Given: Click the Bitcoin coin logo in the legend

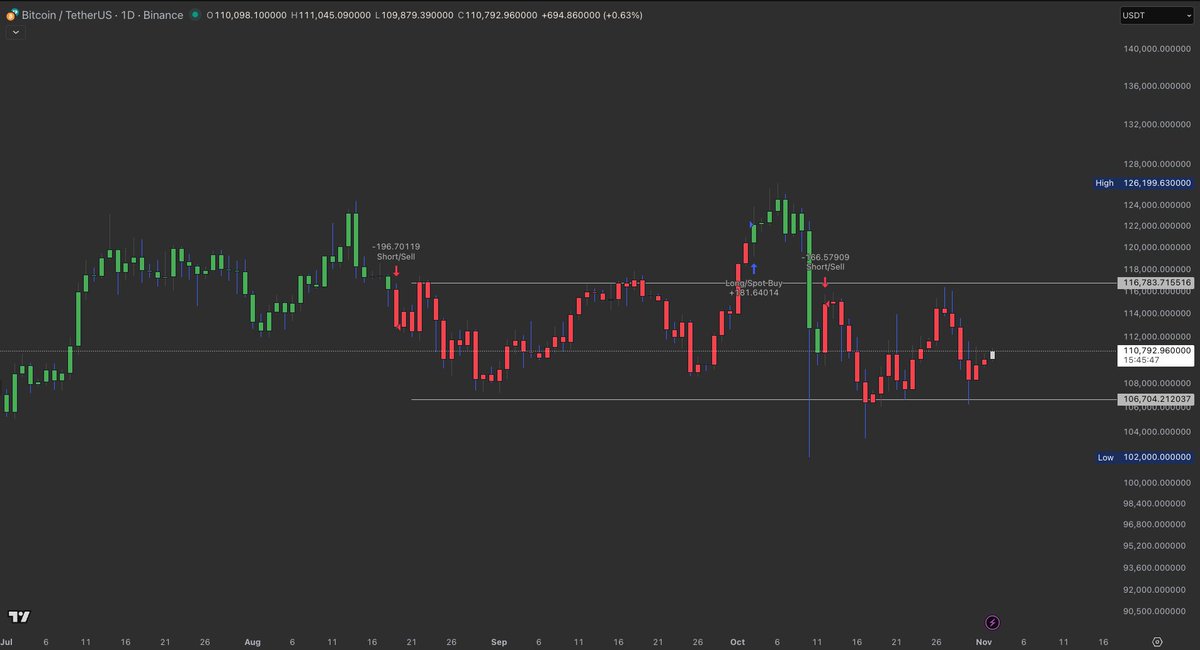Looking at the screenshot, I should (x=11, y=15).
